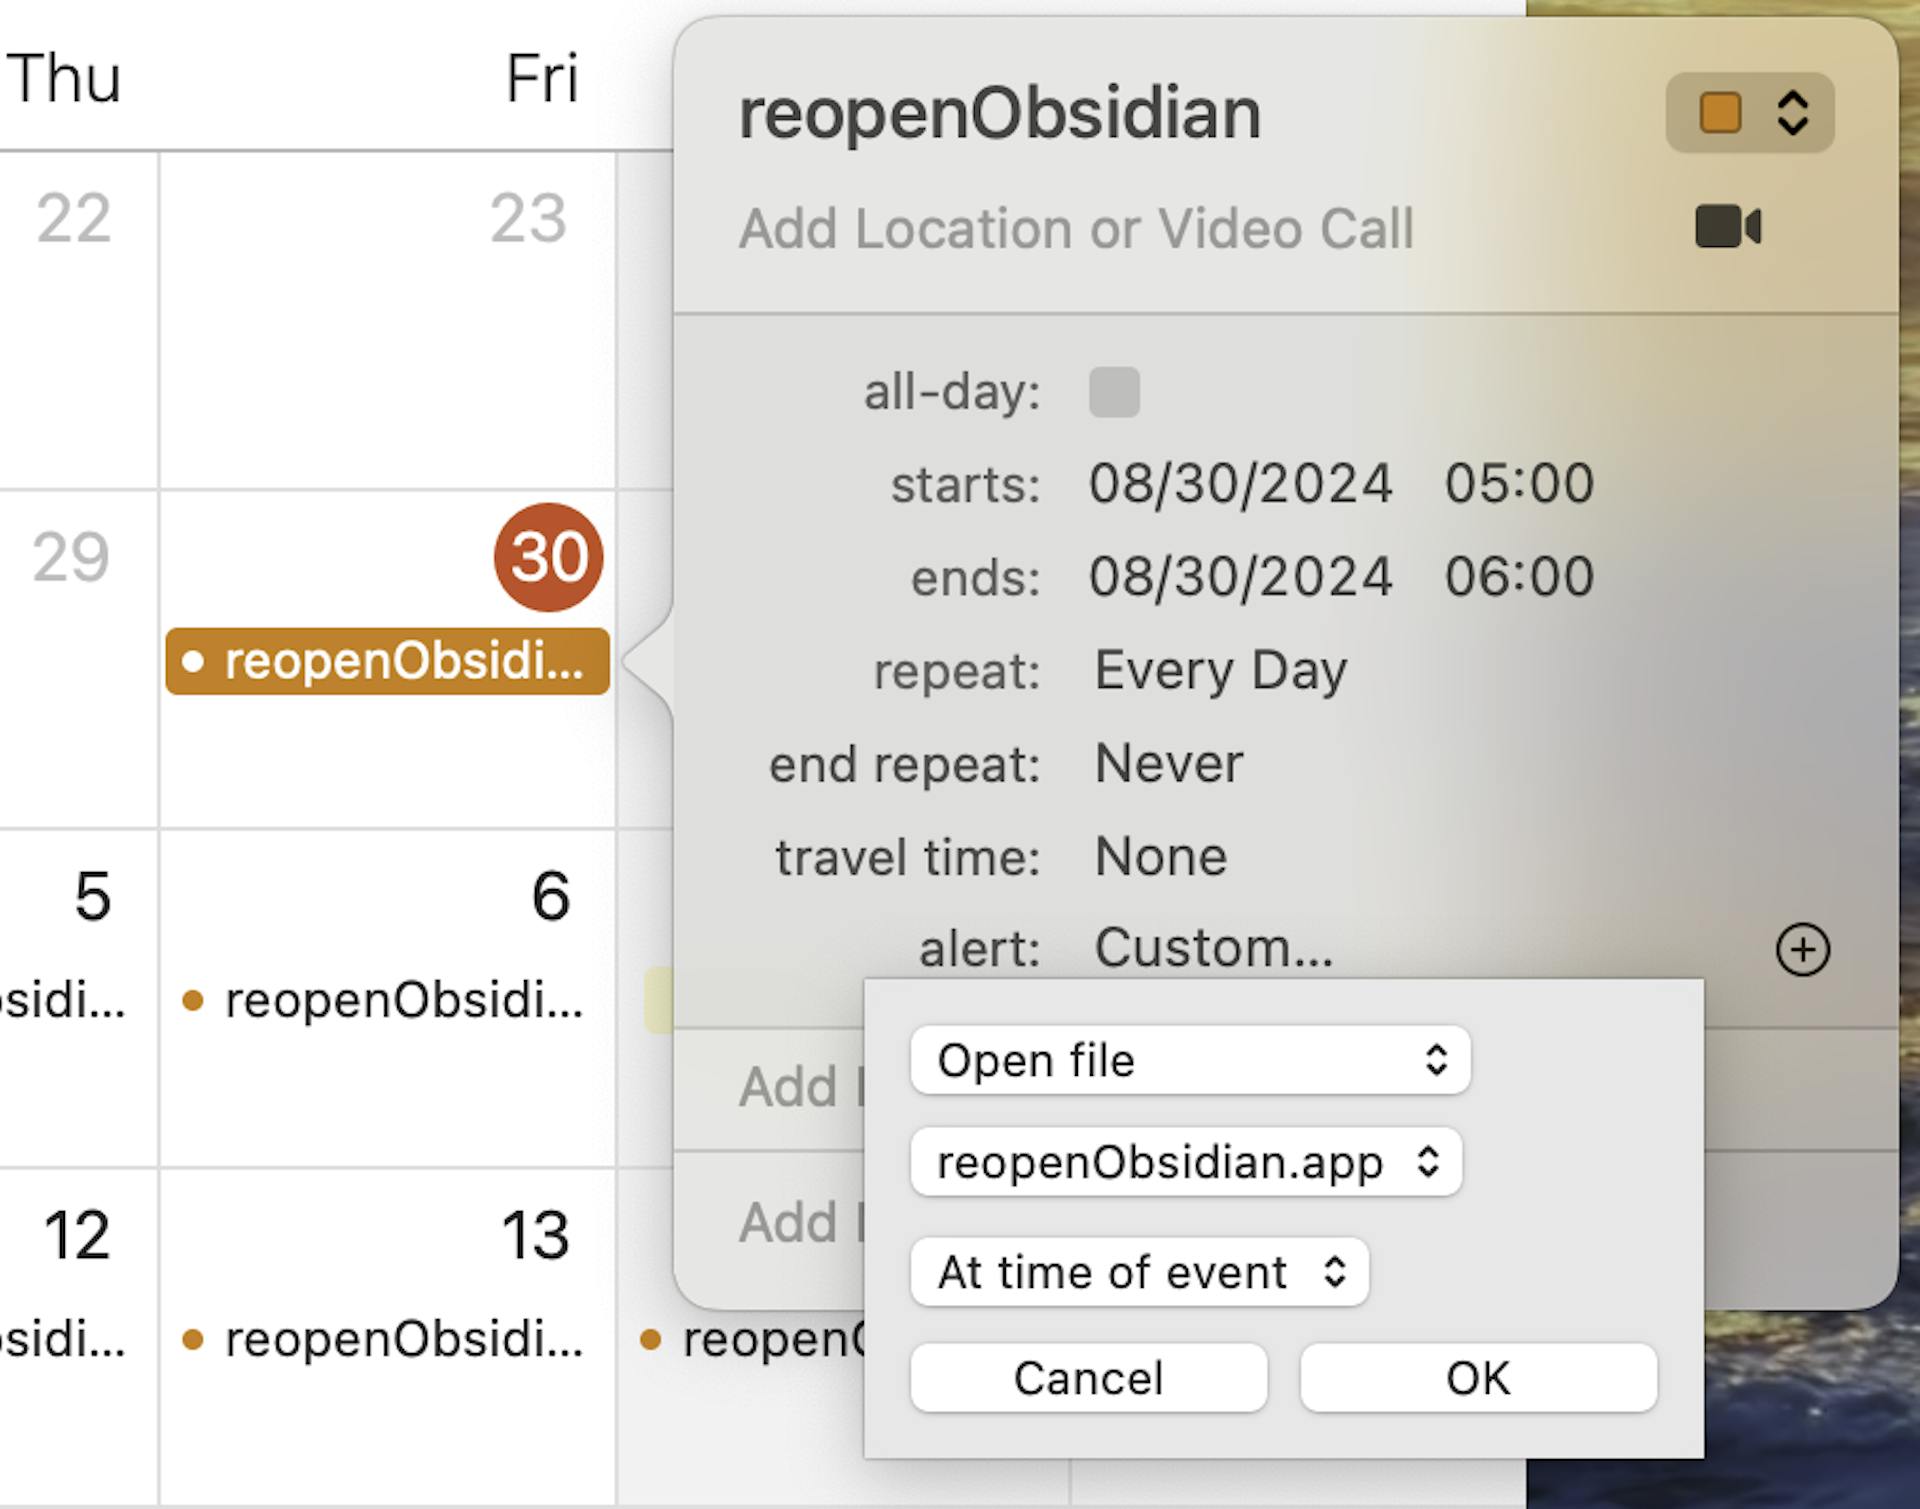1920x1509 pixels.
Task: Confirm the alert with OK
Action: point(1478,1377)
